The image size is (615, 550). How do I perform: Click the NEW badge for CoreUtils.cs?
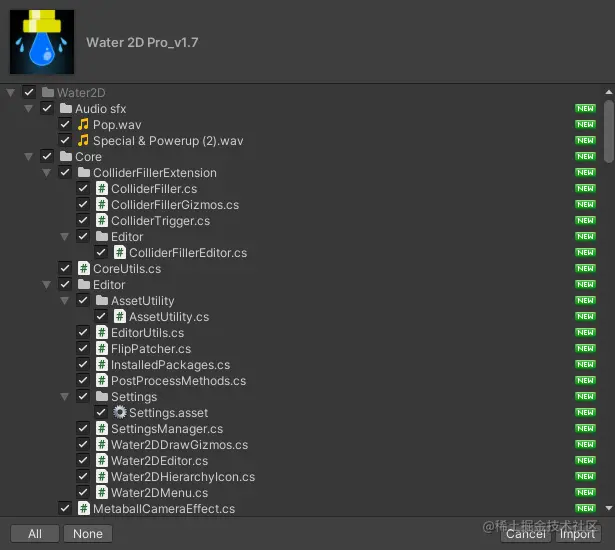pyautogui.click(x=585, y=269)
